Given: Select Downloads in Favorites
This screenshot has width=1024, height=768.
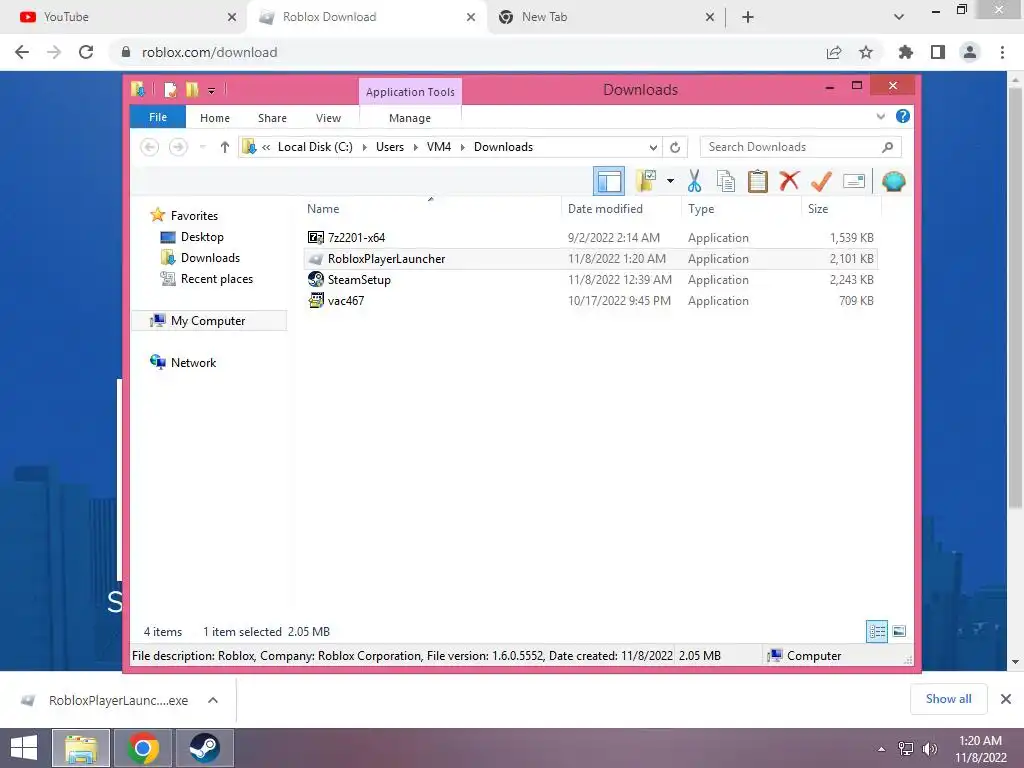Looking at the screenshot, I should click(210, 257).
